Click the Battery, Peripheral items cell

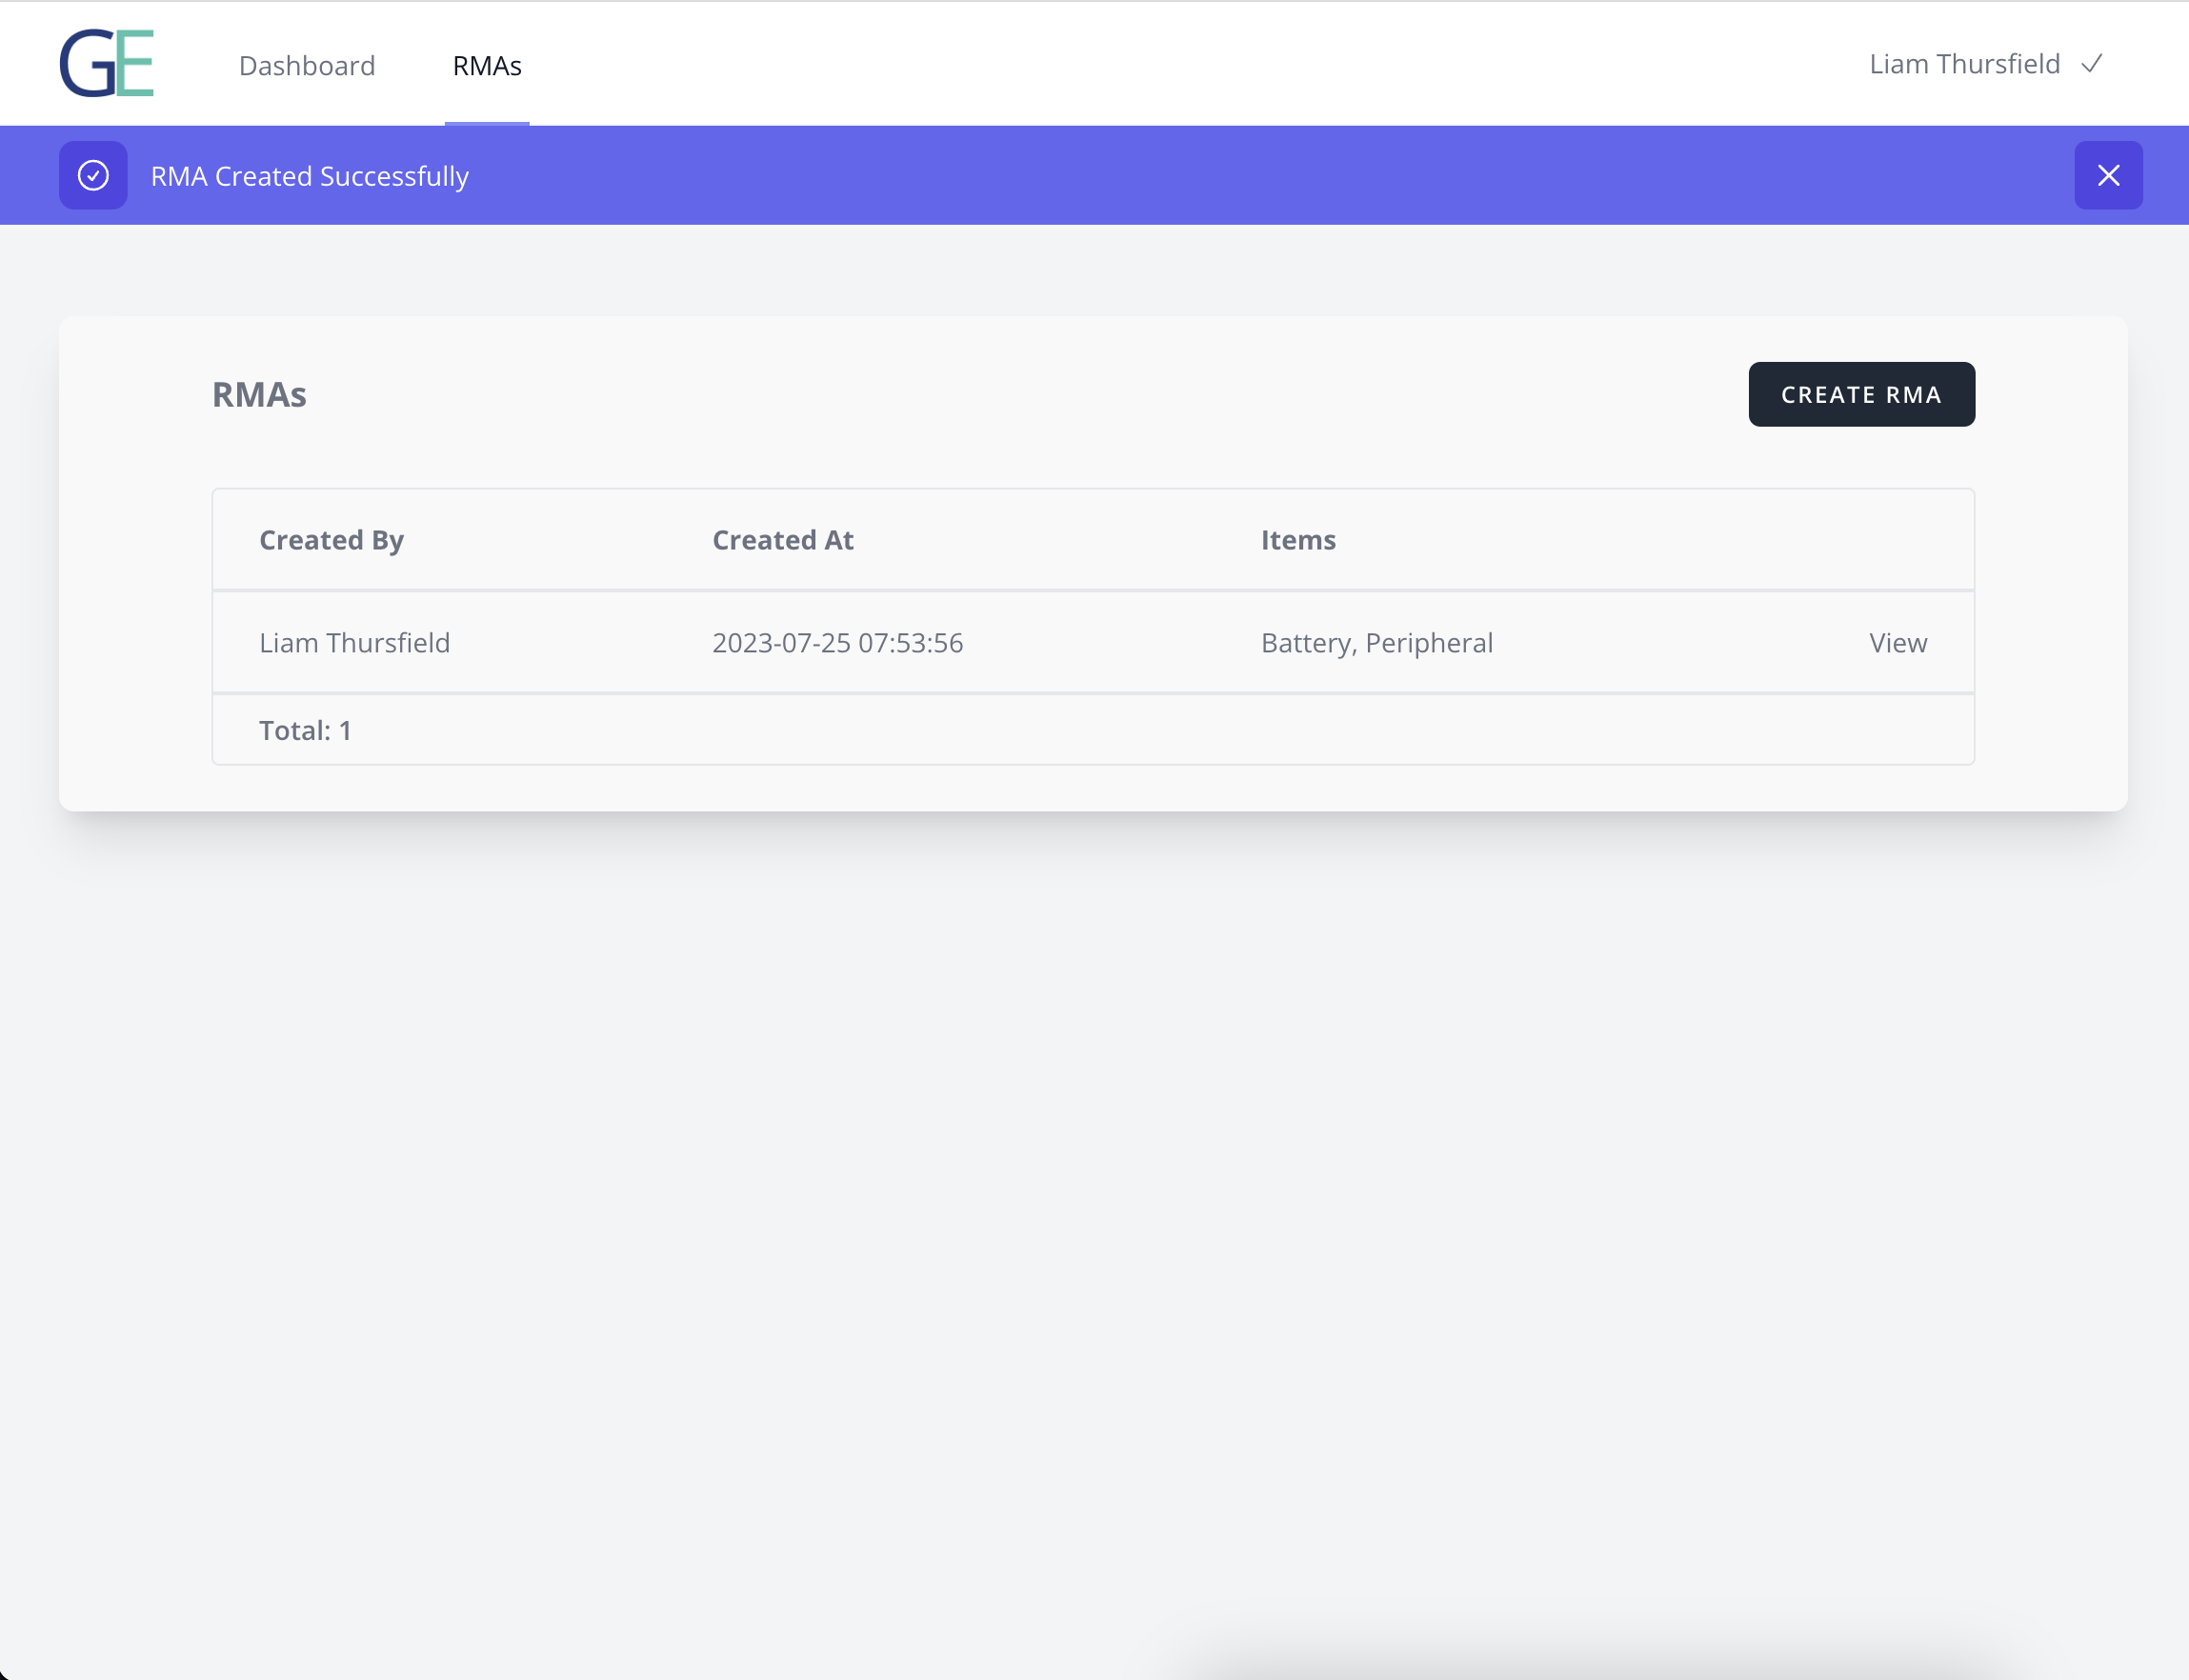tap(1376, 643)
